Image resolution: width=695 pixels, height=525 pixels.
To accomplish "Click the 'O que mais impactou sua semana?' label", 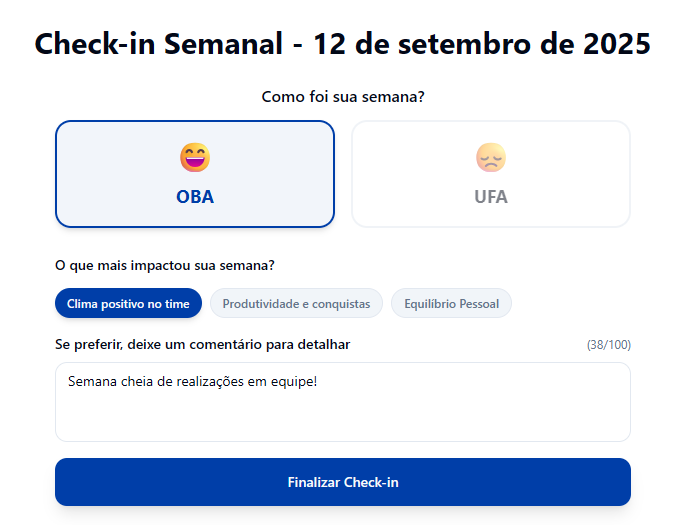I will coord(165,266).
